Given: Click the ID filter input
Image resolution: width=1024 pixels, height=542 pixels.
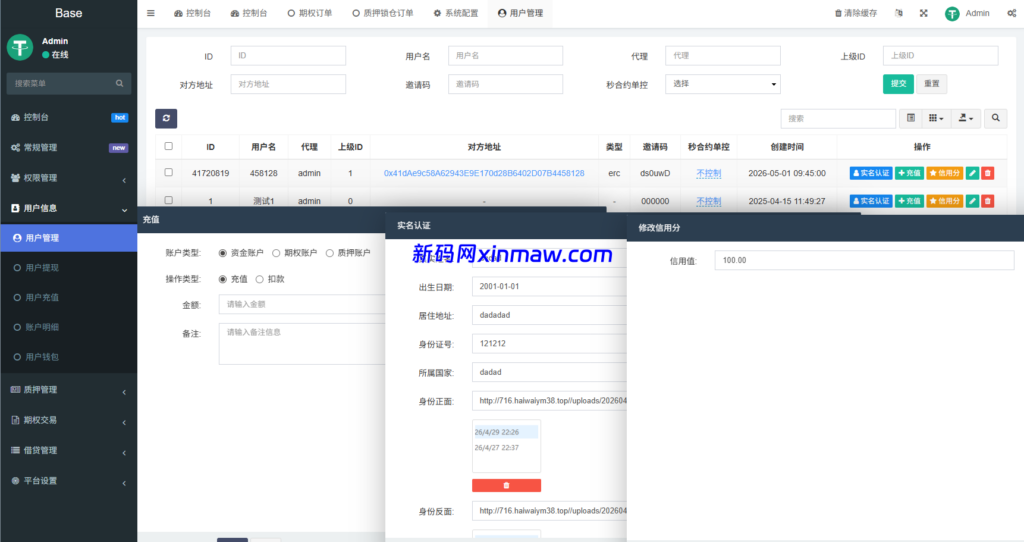Looking at the screenshot, I should 288,56.
